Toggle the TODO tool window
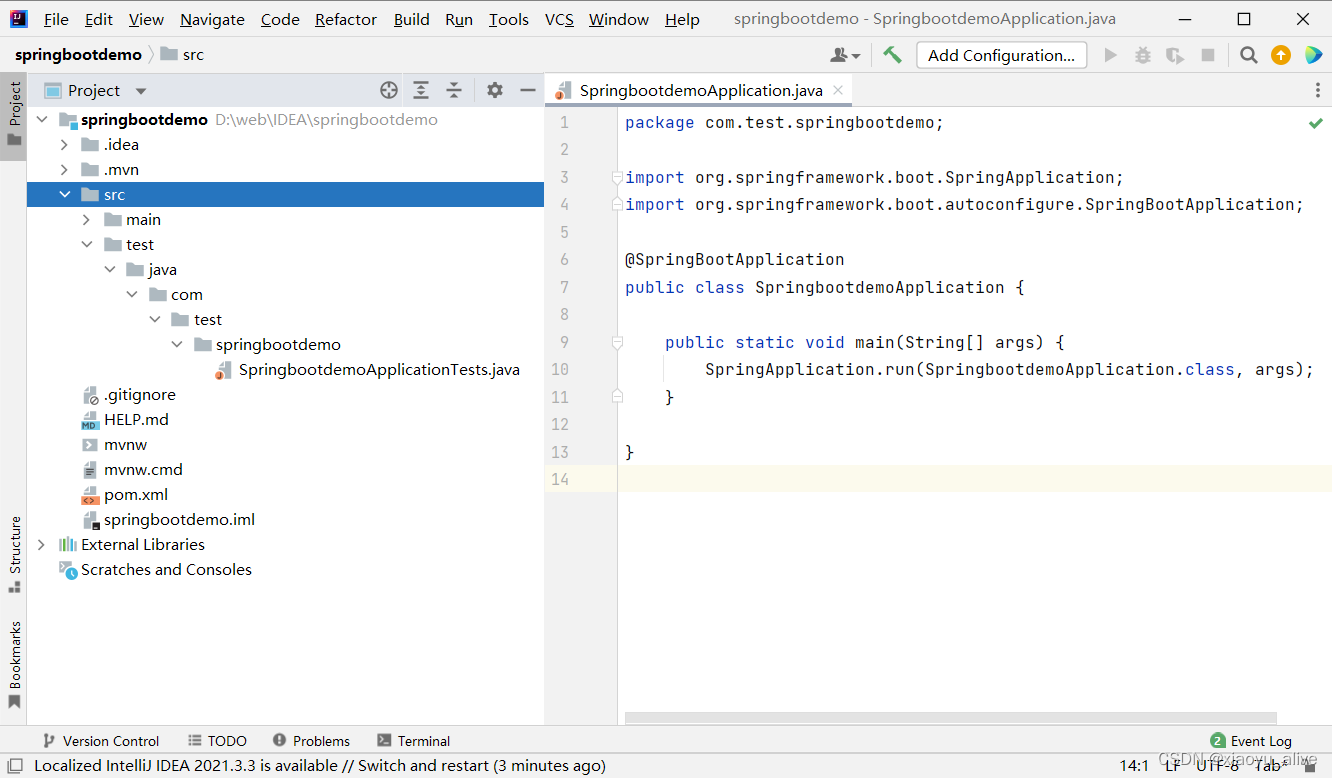This screenshot has width=1332, height=778. (x=217, y=741)
